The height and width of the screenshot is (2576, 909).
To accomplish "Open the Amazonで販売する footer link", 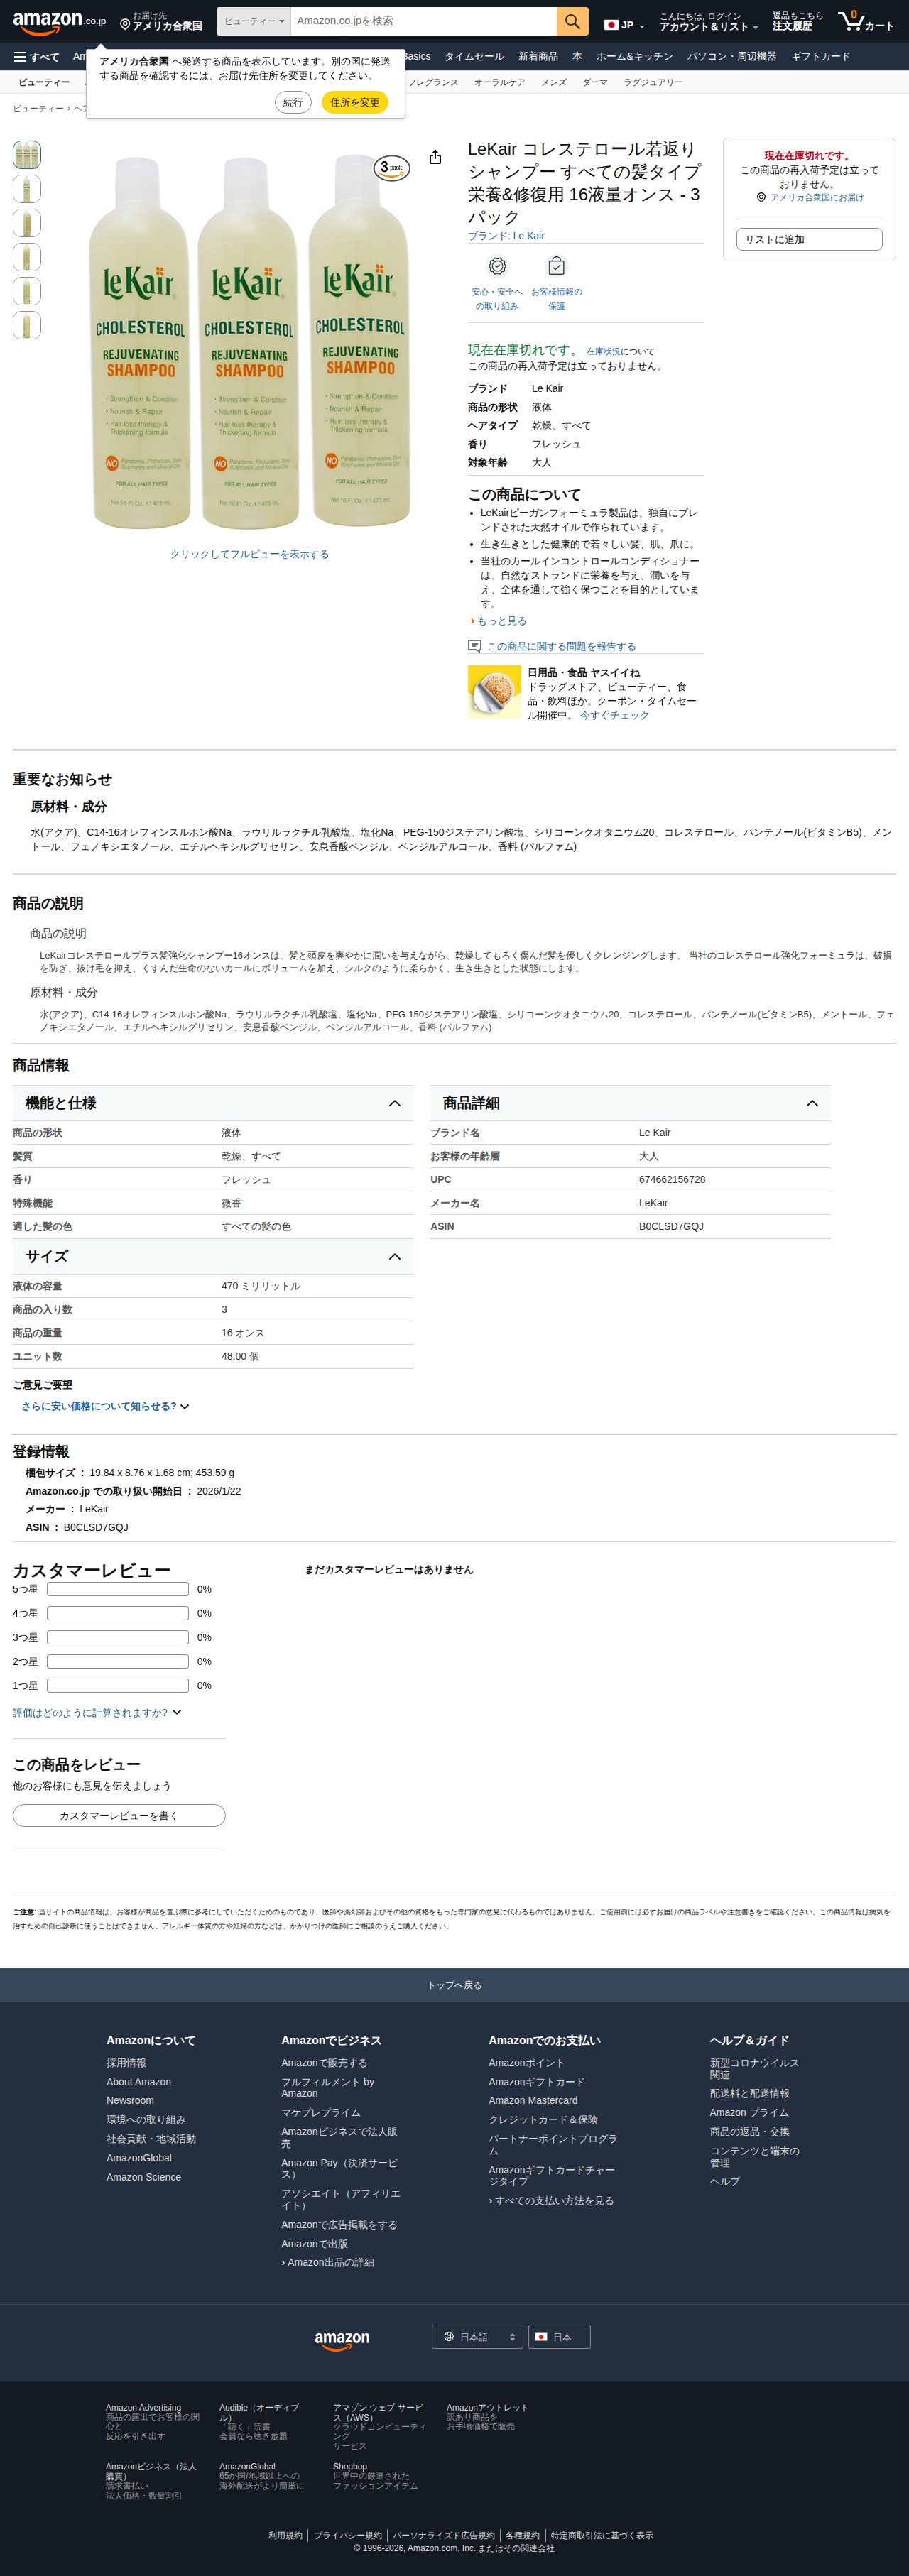I will 324,2062.
